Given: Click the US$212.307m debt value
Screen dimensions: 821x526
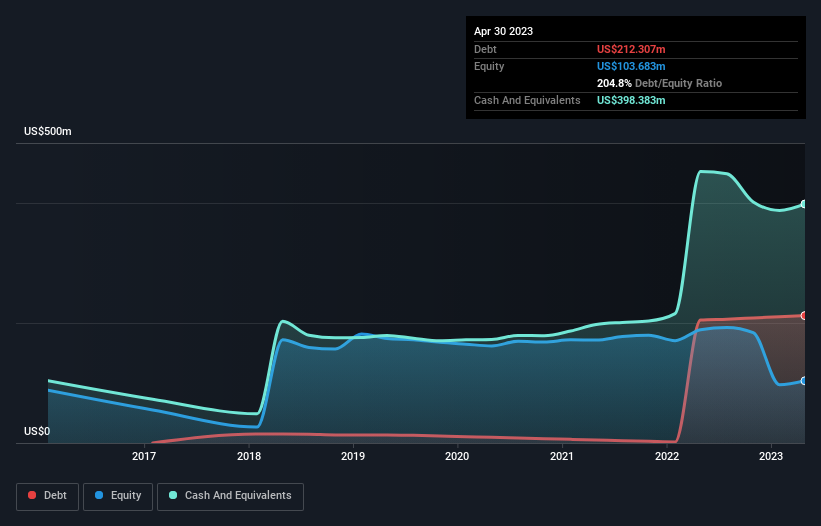Looking at the screenshot, I should [x=631, y=49].
